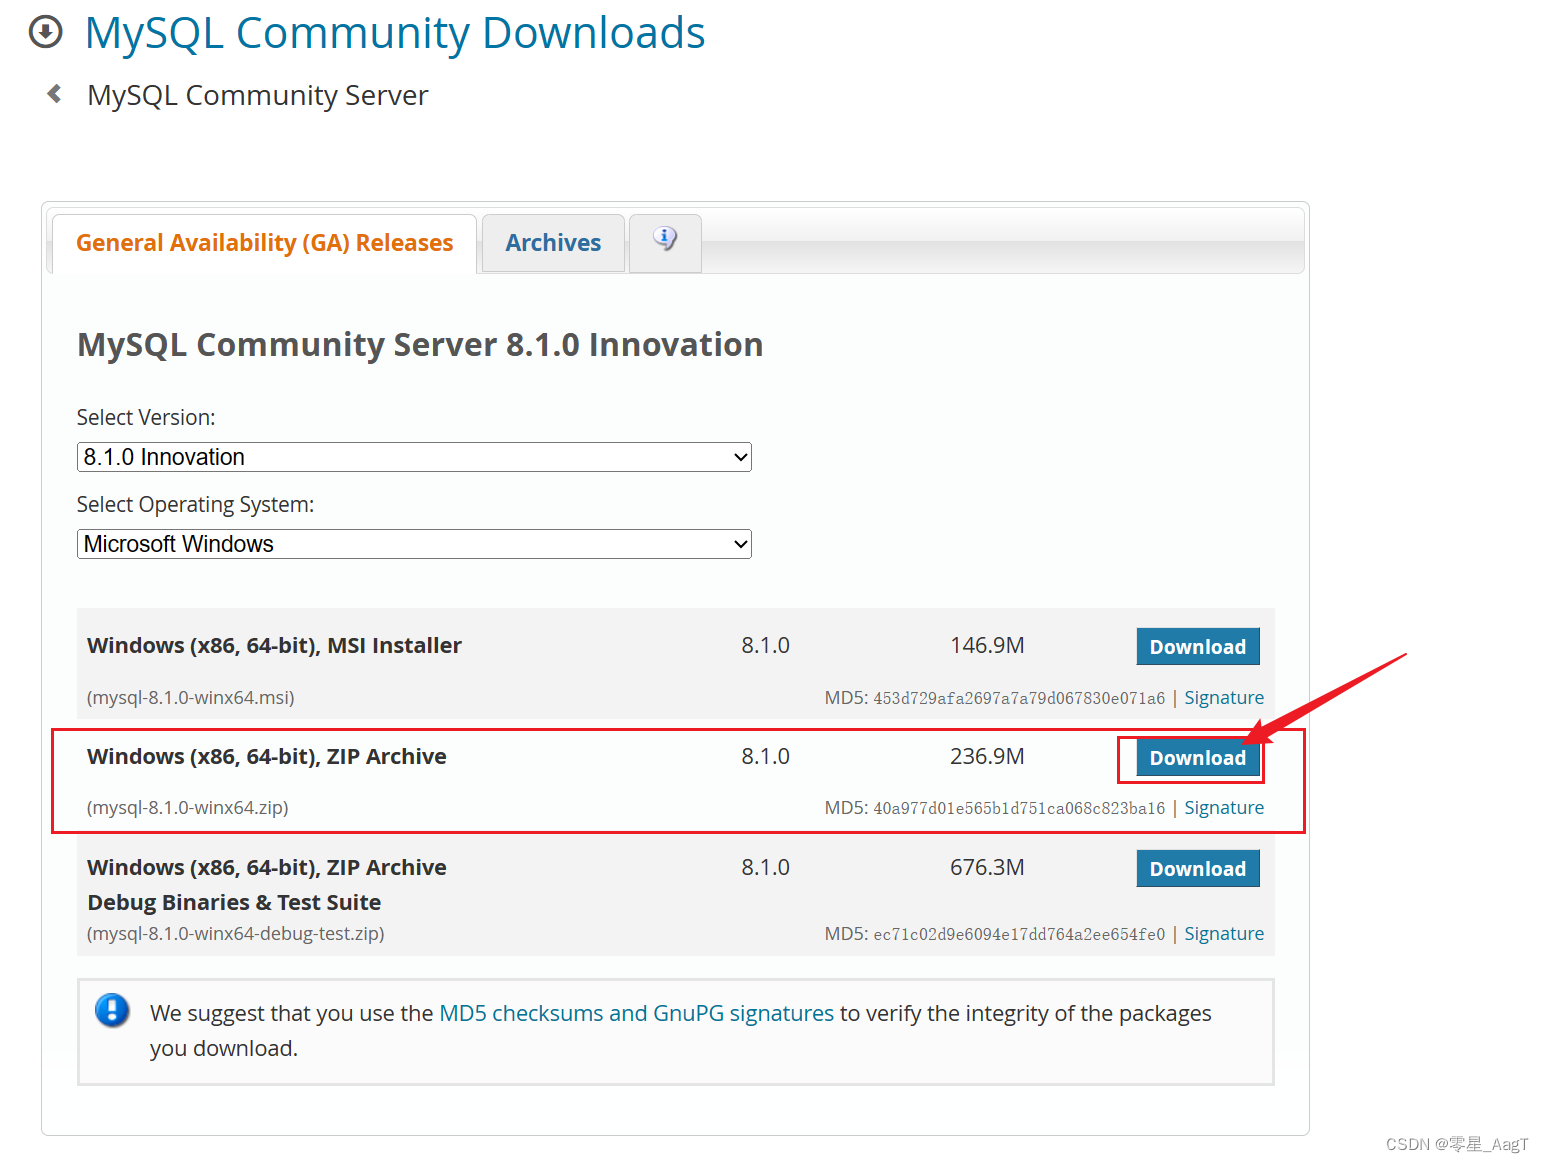Open the Select Version dropdown showing 8.1.0 Innovation

pos(414,457)
